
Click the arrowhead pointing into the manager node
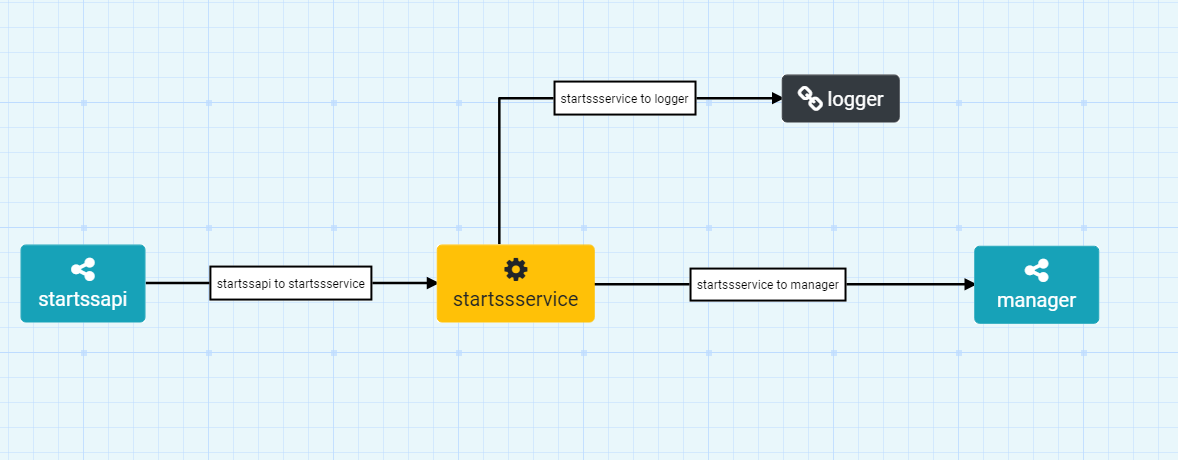(969, 284)
